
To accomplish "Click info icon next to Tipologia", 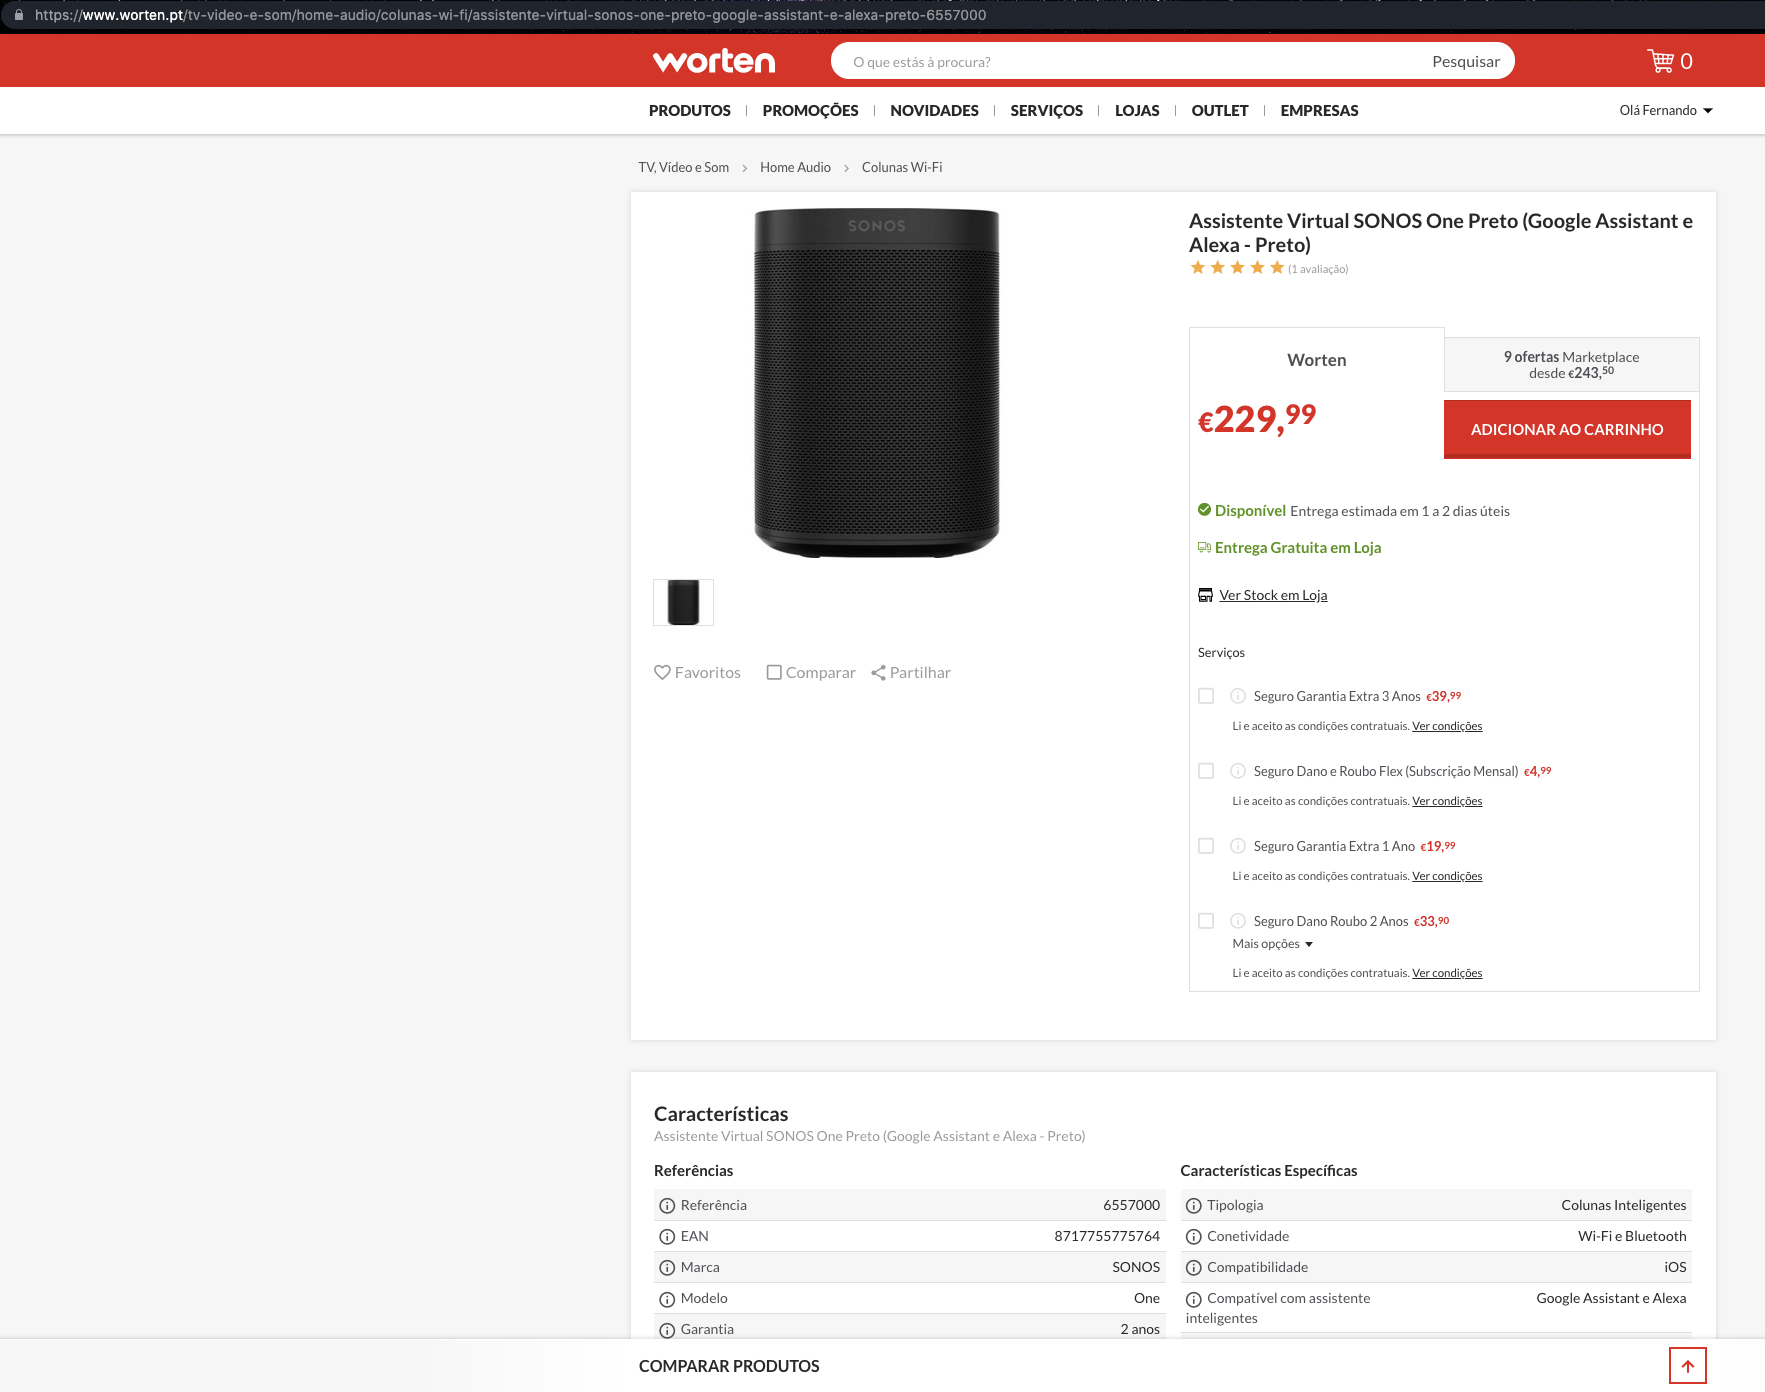I will coord(1194,1206).
